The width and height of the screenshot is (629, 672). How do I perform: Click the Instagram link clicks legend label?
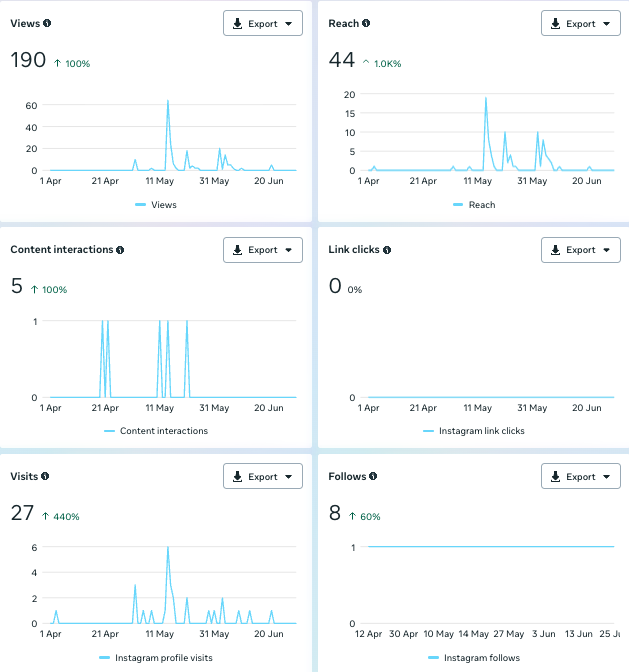[x=481, y=431]
